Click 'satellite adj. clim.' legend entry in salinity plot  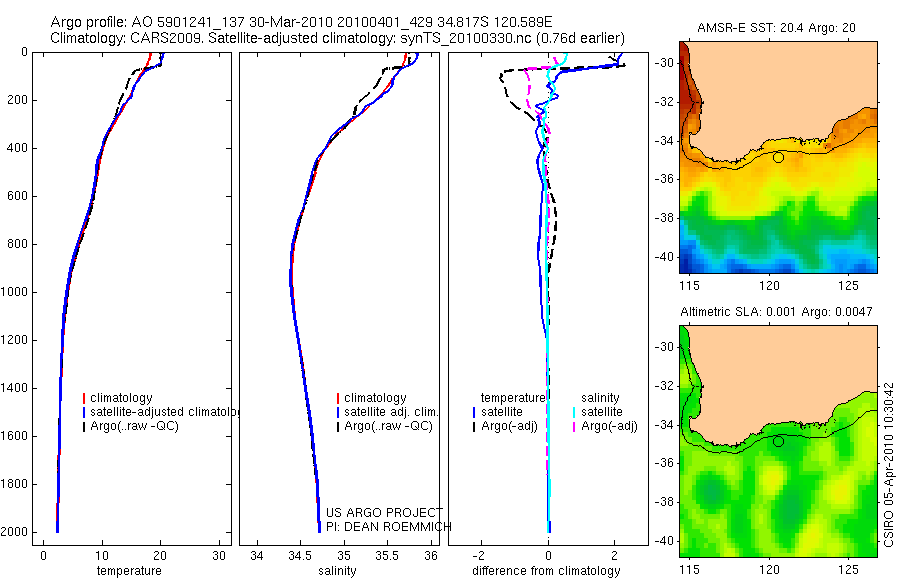point(387,412)
